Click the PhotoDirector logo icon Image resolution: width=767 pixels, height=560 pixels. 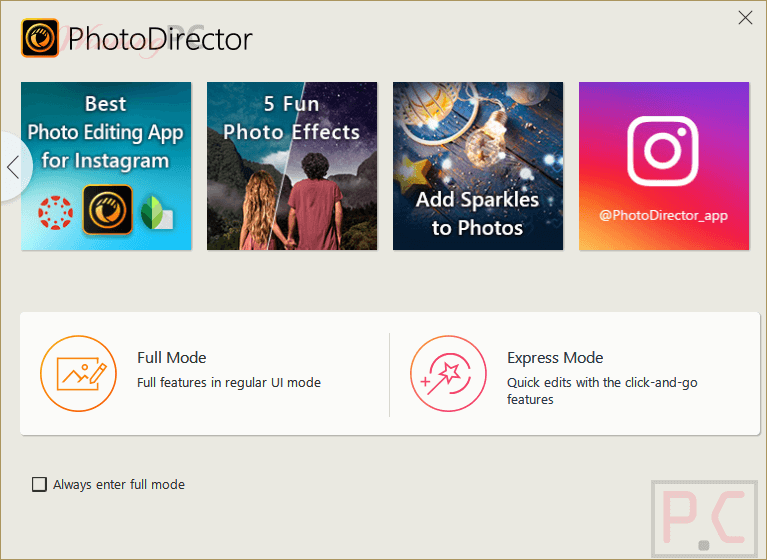[40, 38]
